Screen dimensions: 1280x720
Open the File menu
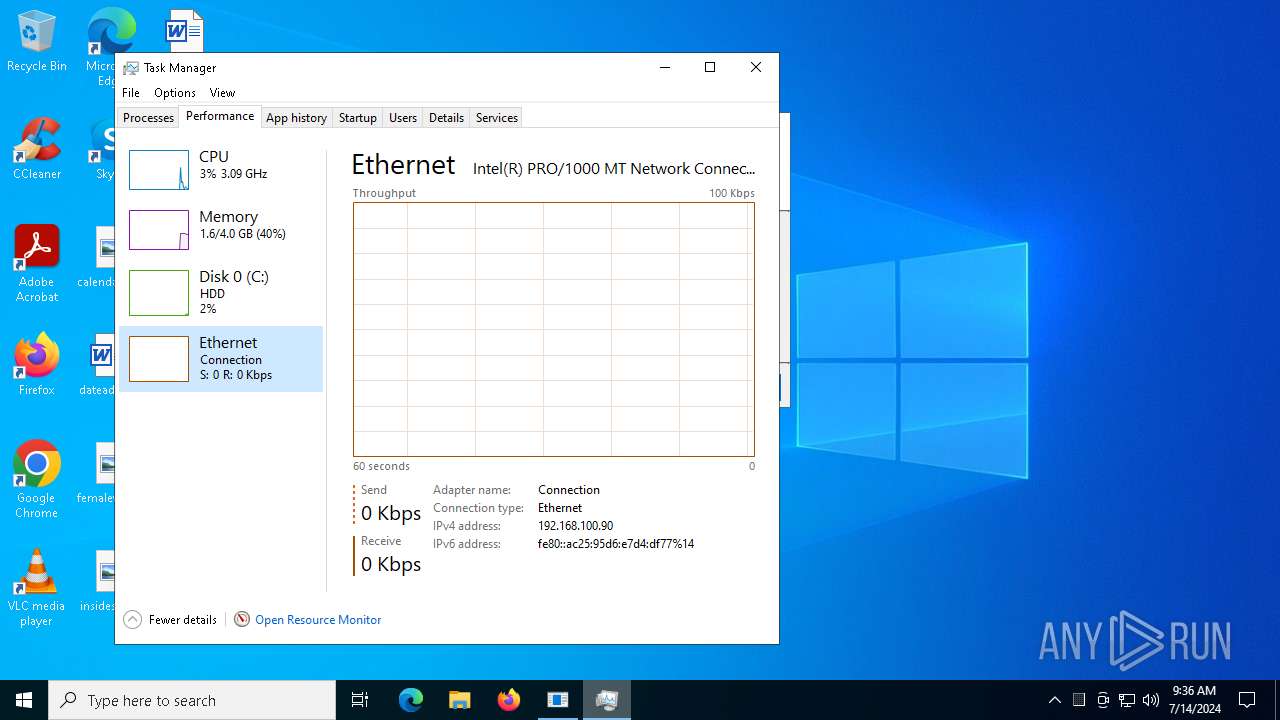click(x=131, y=93)
